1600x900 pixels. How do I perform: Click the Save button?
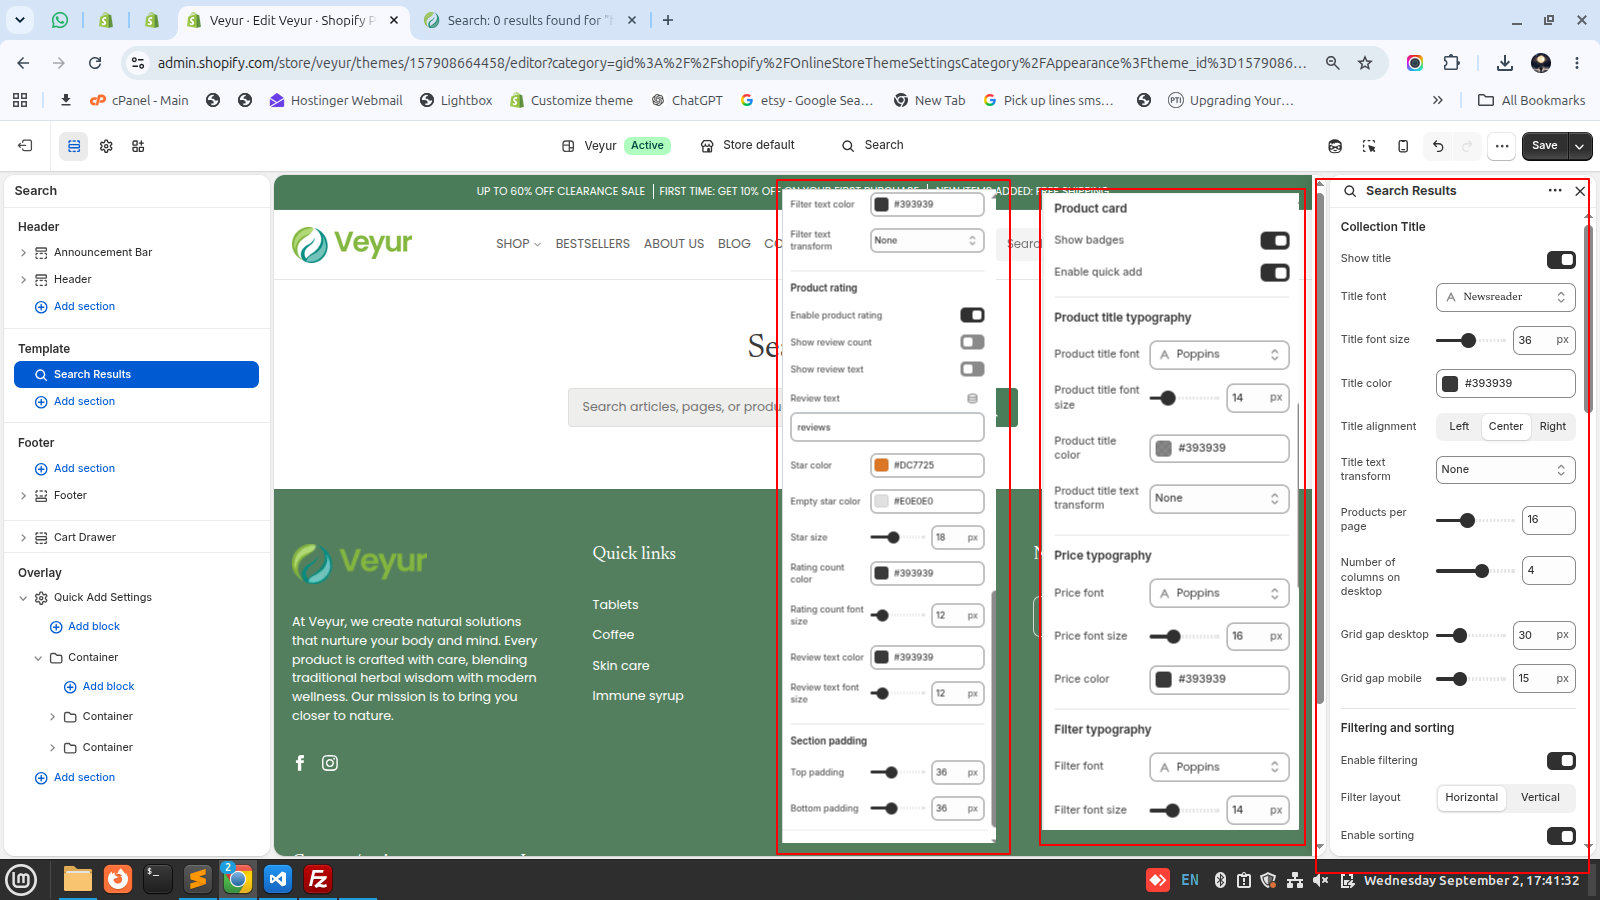pos(1545,146)
